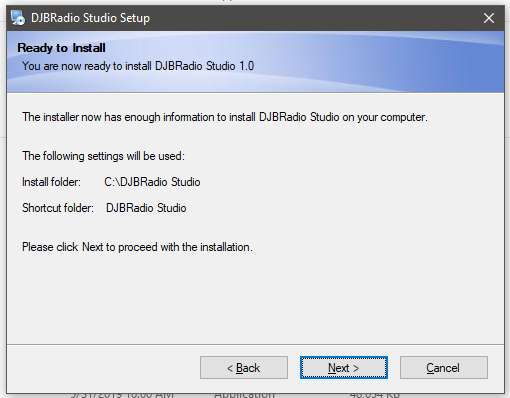Image resolution: width=510 pixels, height=398 pixels.
Task: Click empty gray area above the button row
Action: tap(255, 300)
